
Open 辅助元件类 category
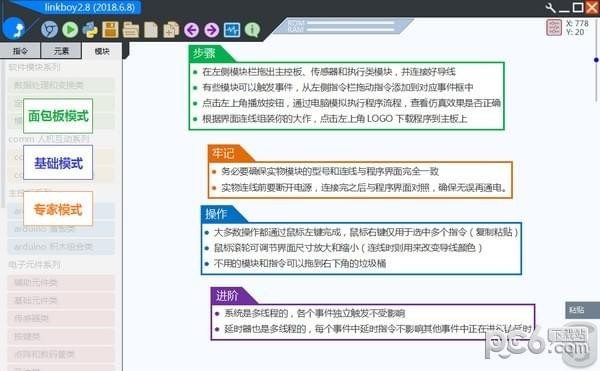click(x=61, y=283)
